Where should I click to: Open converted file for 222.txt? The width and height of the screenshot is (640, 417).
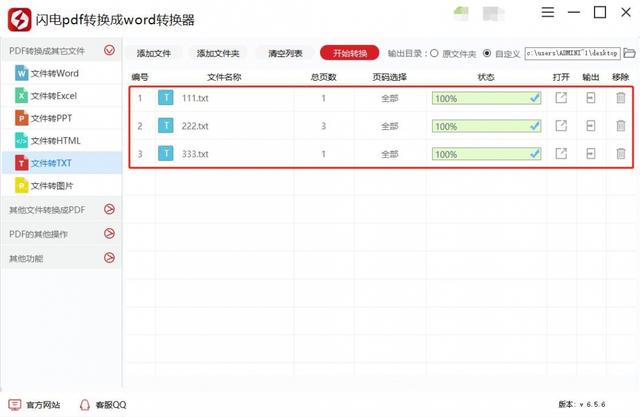(x=561, y=126)
